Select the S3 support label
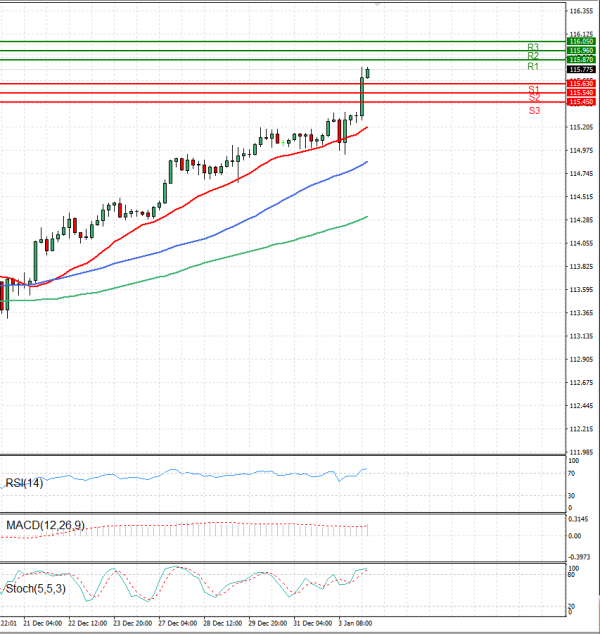Image resolution: width=600 pixels, height=634 pixels. point(534,110)
